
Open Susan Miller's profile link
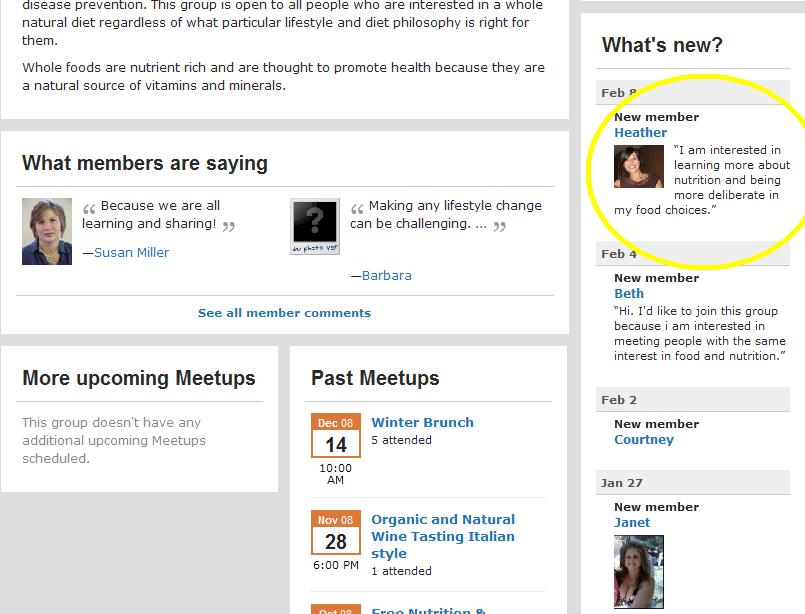point(132,253)
